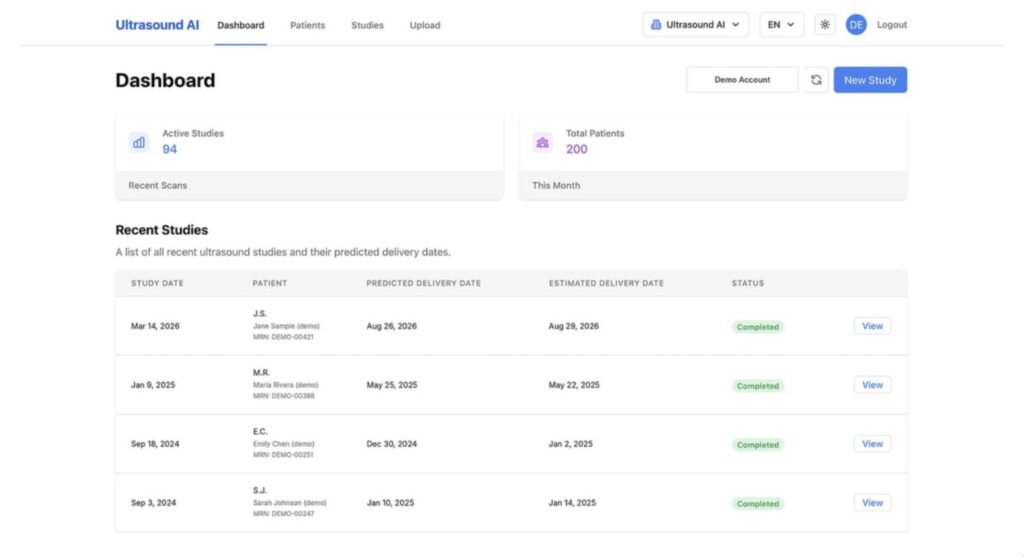
Task: Click MRN: DEMO-00421
Action: point(283,337)
